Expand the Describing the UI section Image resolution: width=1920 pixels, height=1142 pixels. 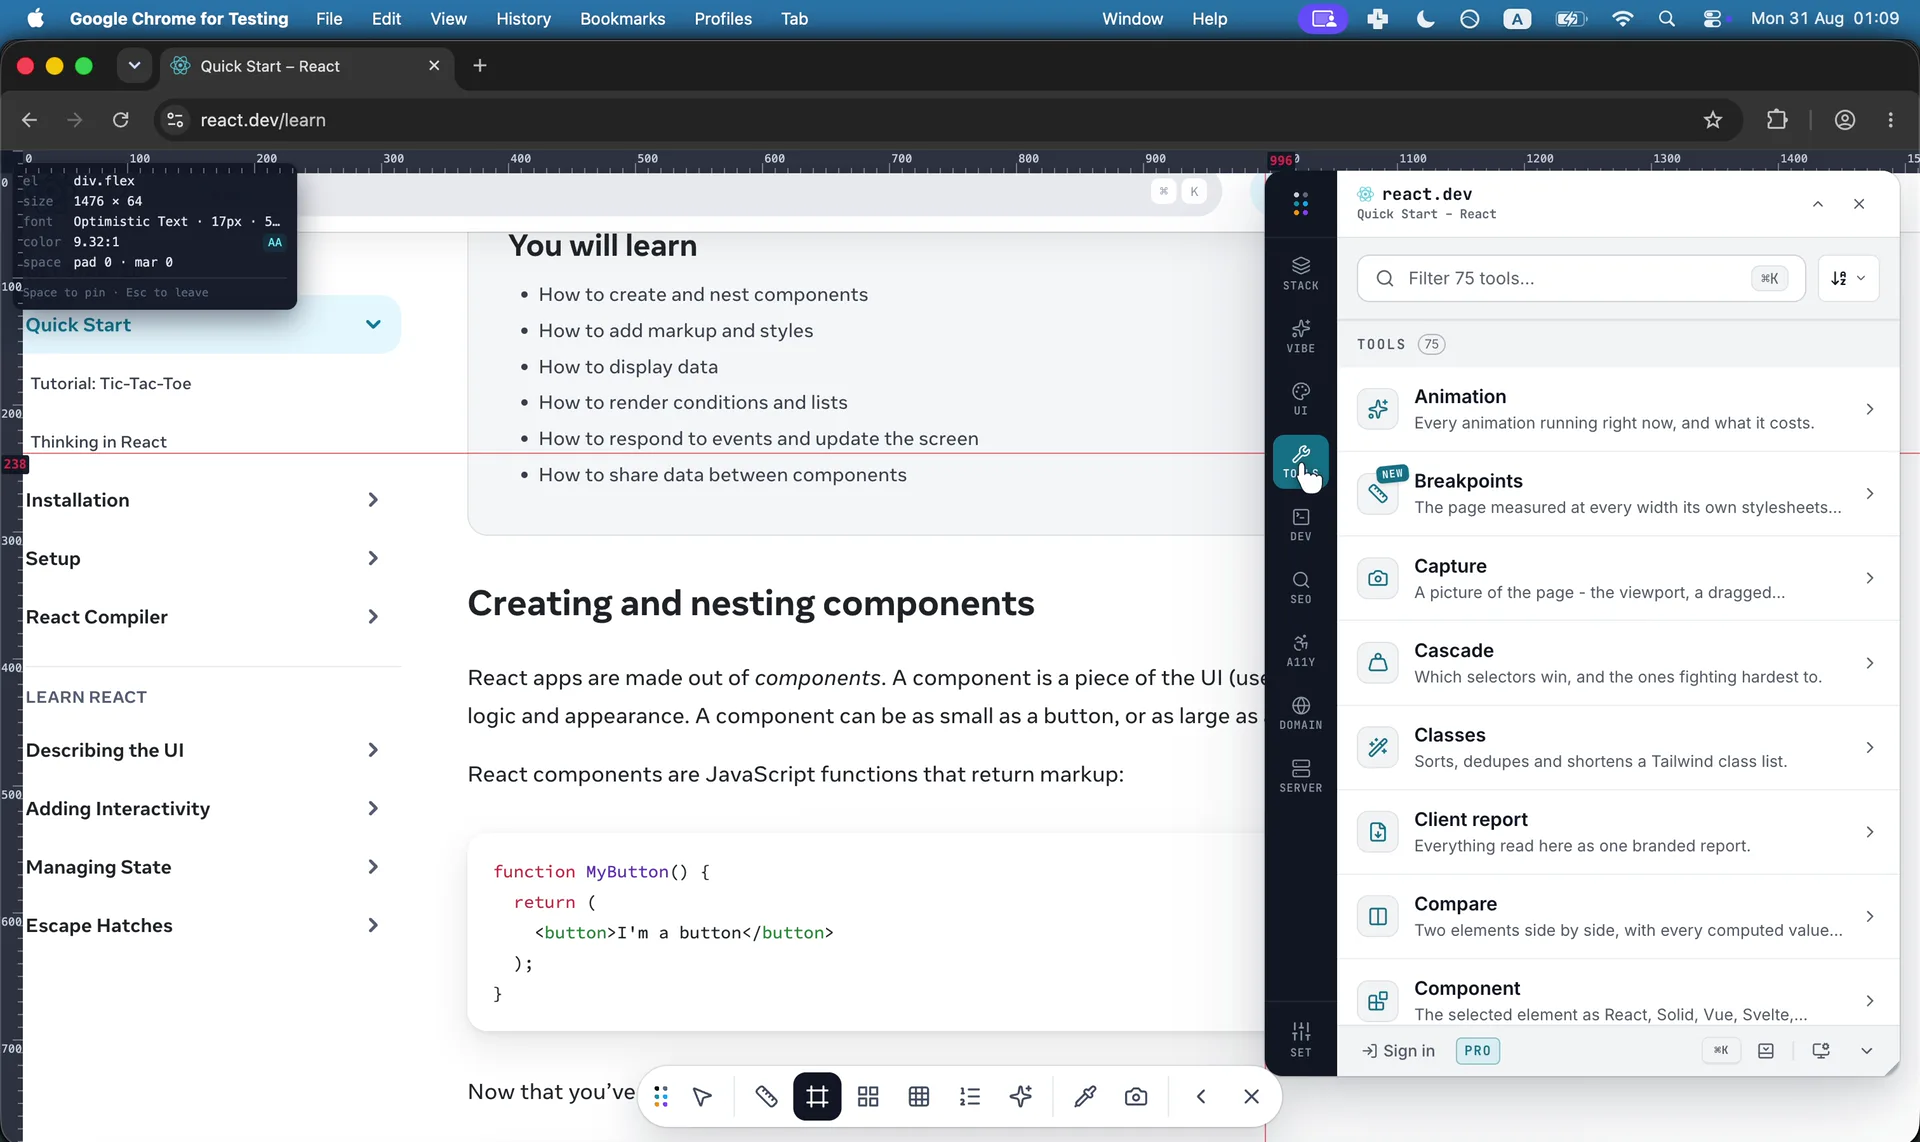[x=373, y=750]
